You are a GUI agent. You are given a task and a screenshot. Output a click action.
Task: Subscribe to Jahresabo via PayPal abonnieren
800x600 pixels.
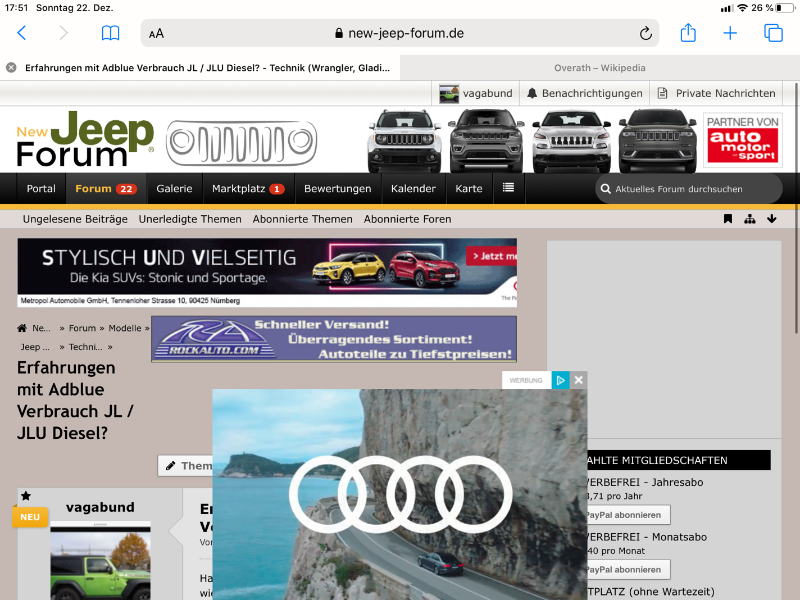(x=624, y=515)
